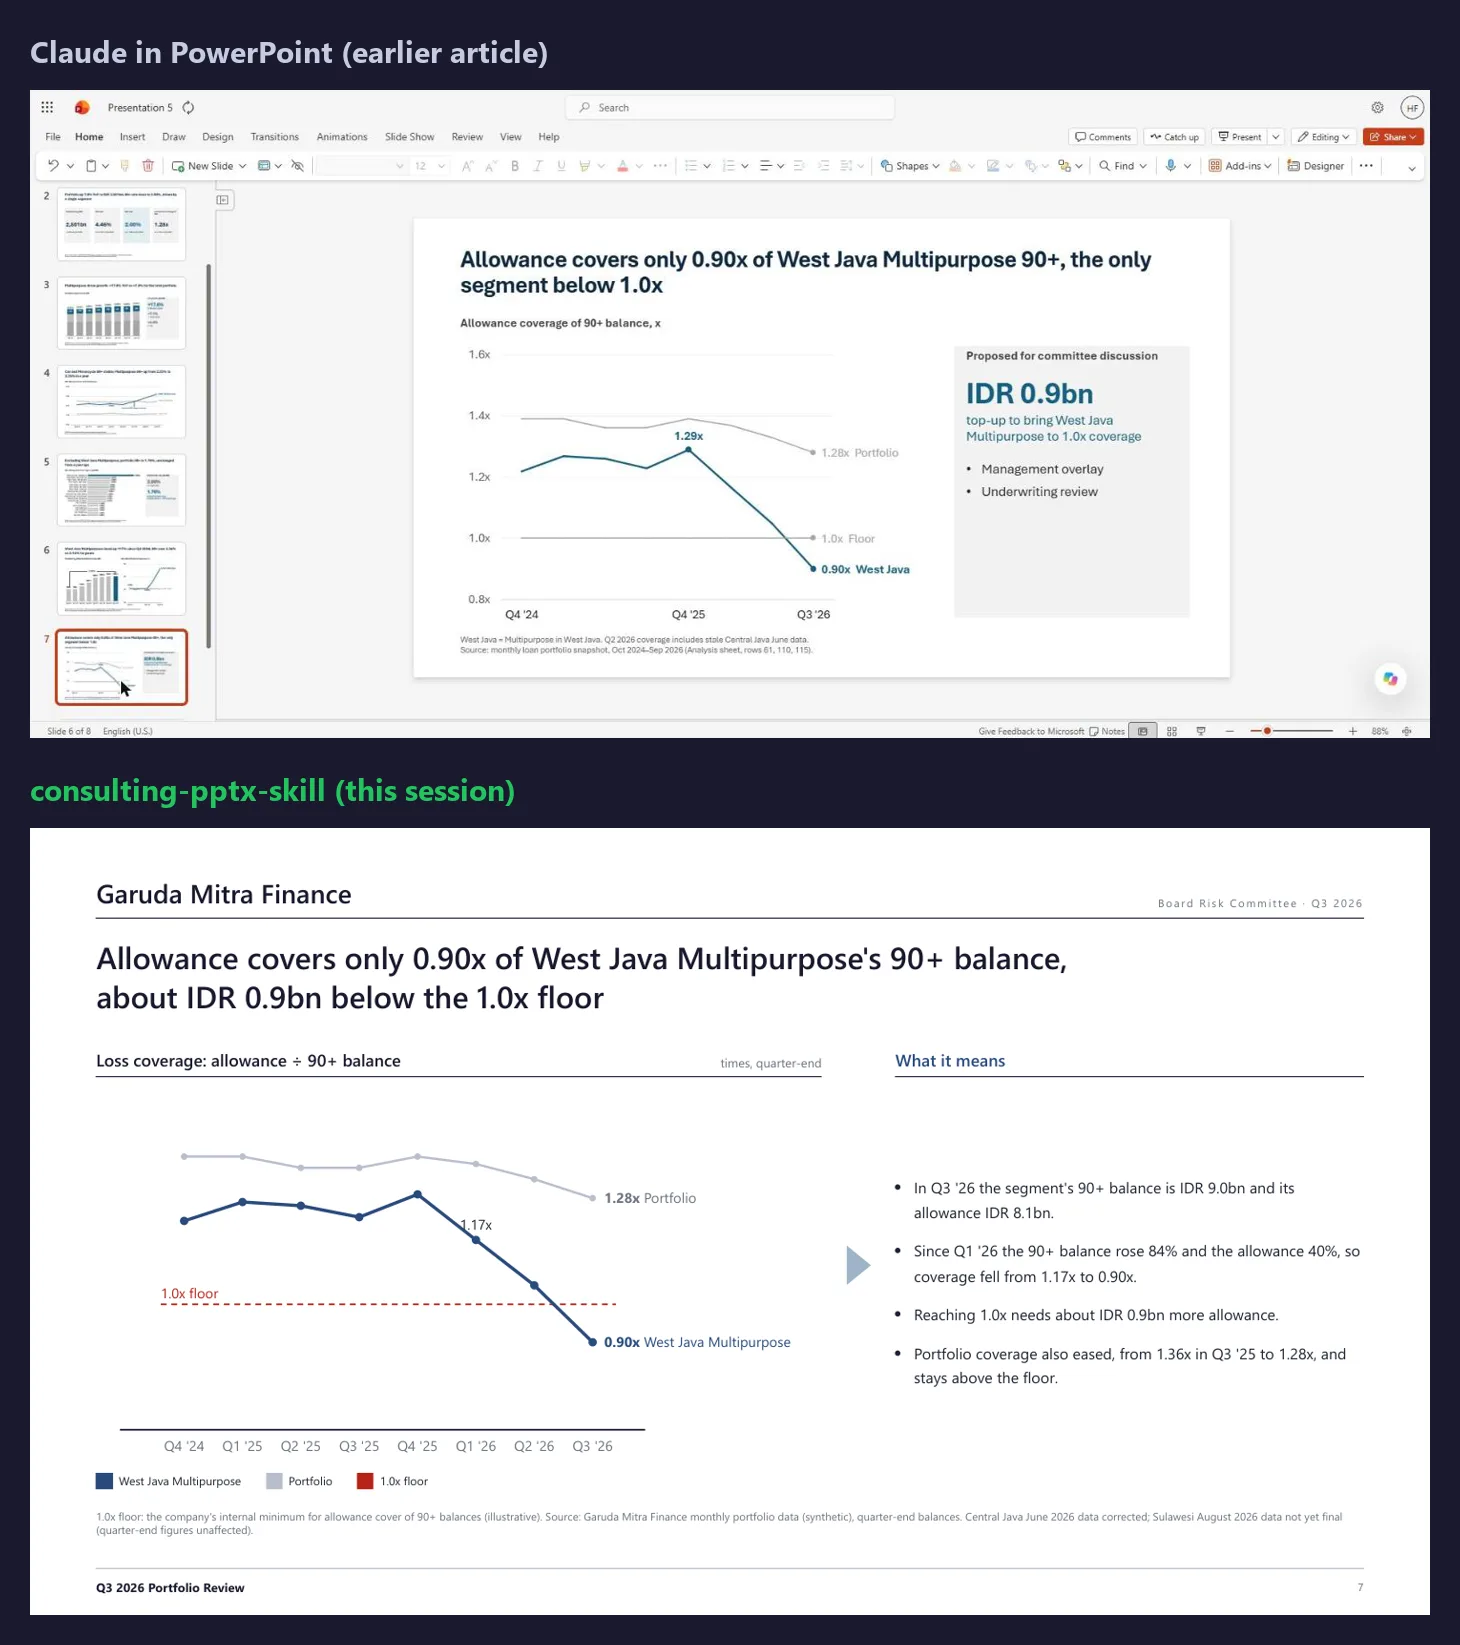1460x1645 pixels.
Task: Click the Catch up button
Action: coord(1174,137)
